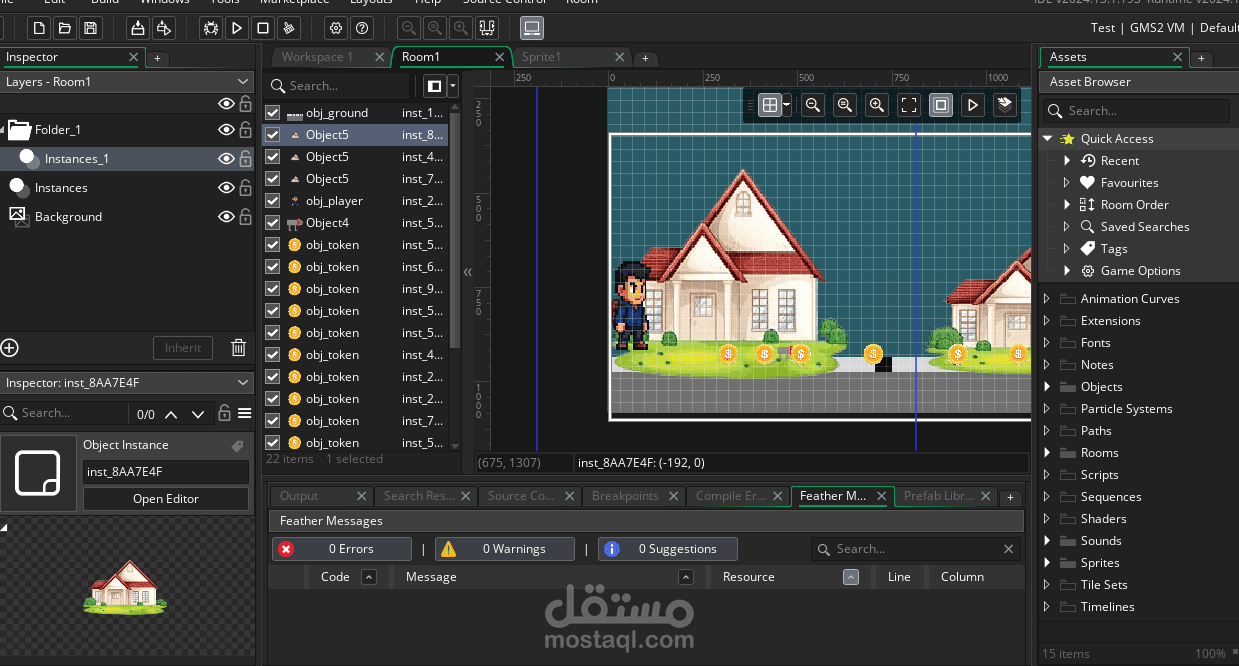Lock the Background layer
Screen dimensions: 1239x666
(x=245, y=217)
